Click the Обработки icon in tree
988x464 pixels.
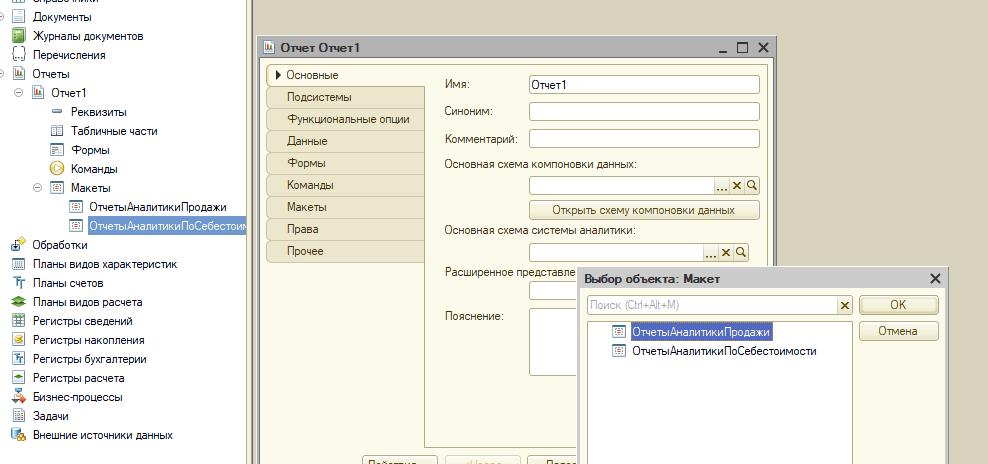pyautogui.click(x=18, y=245)
